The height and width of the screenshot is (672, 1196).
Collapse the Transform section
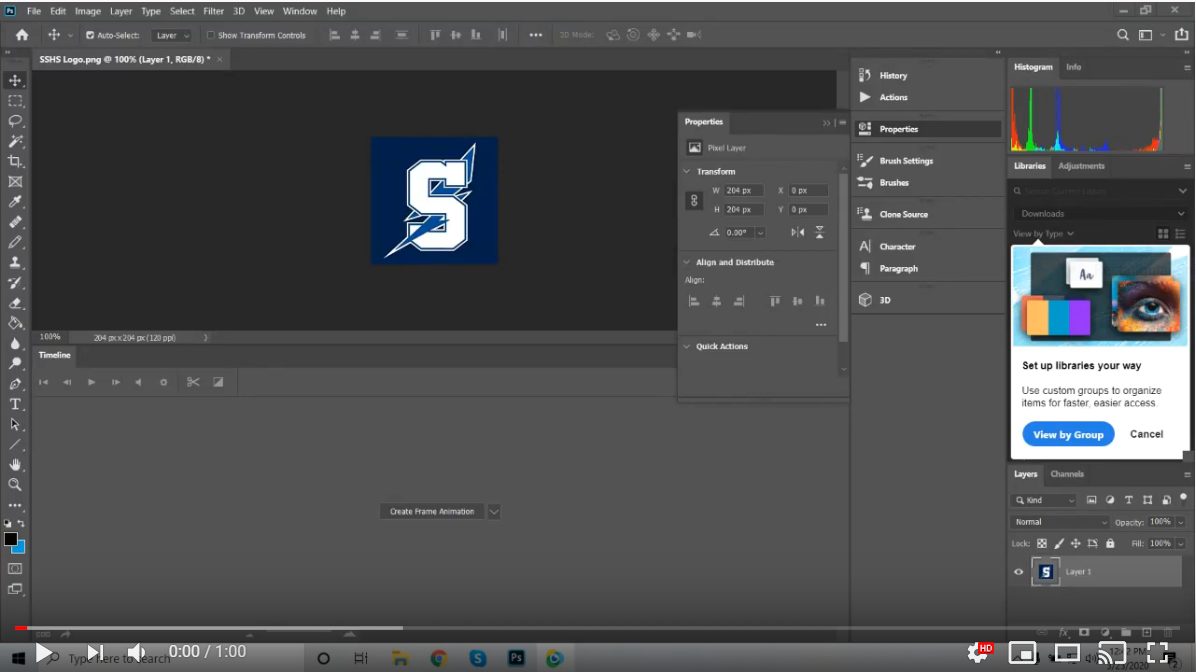click(686, 172)
